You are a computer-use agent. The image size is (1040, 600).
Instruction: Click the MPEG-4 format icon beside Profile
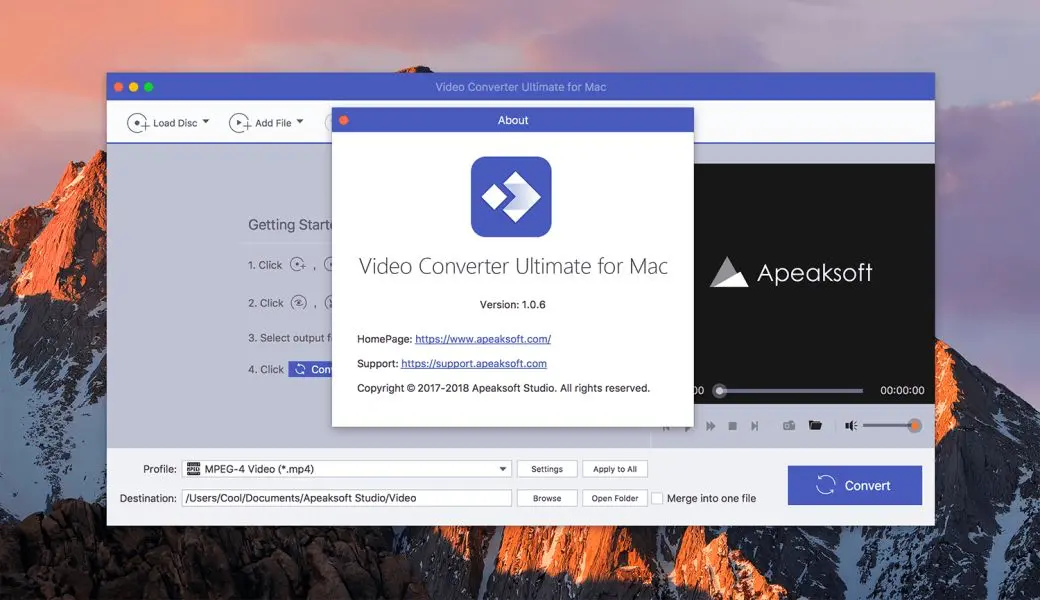(192, 468)
